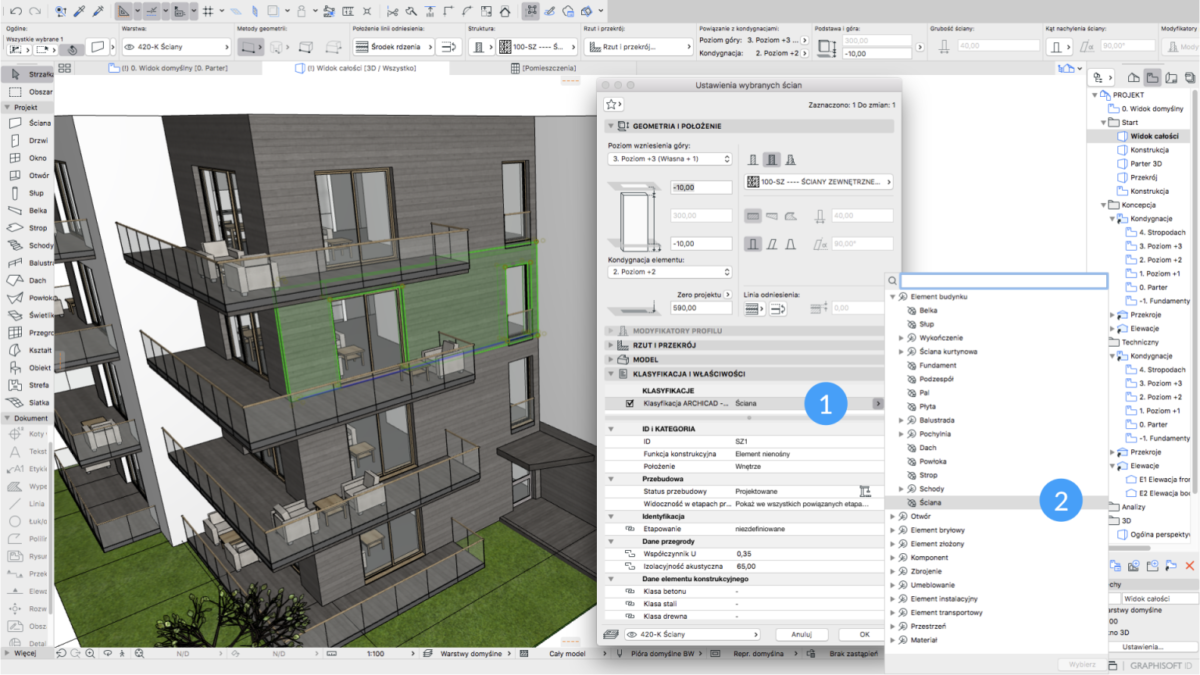Open the Kondygnacja elementu dropdown
The image size is (1200, 675).
(x=670, y=272)
